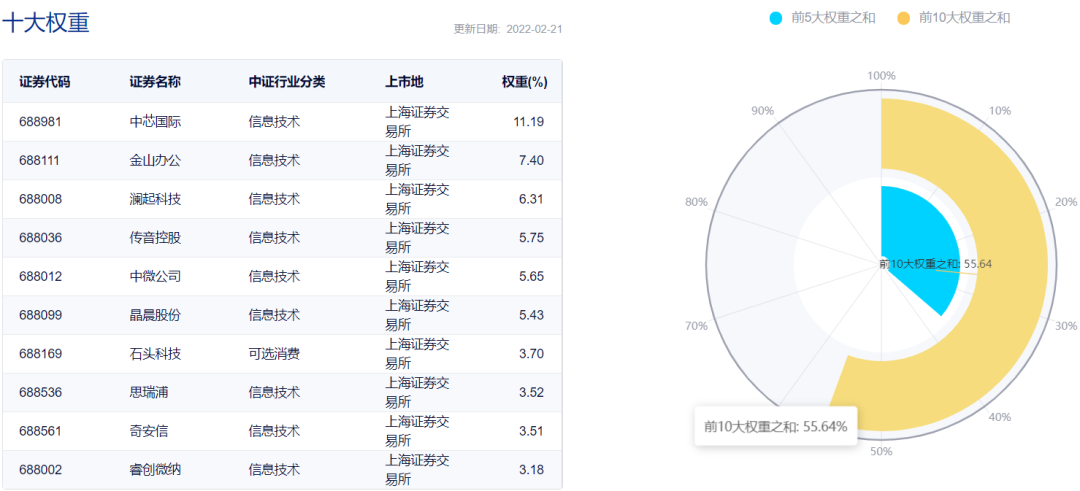
Task: Click the security name 思瑞浦
Action: coord(149,393)
